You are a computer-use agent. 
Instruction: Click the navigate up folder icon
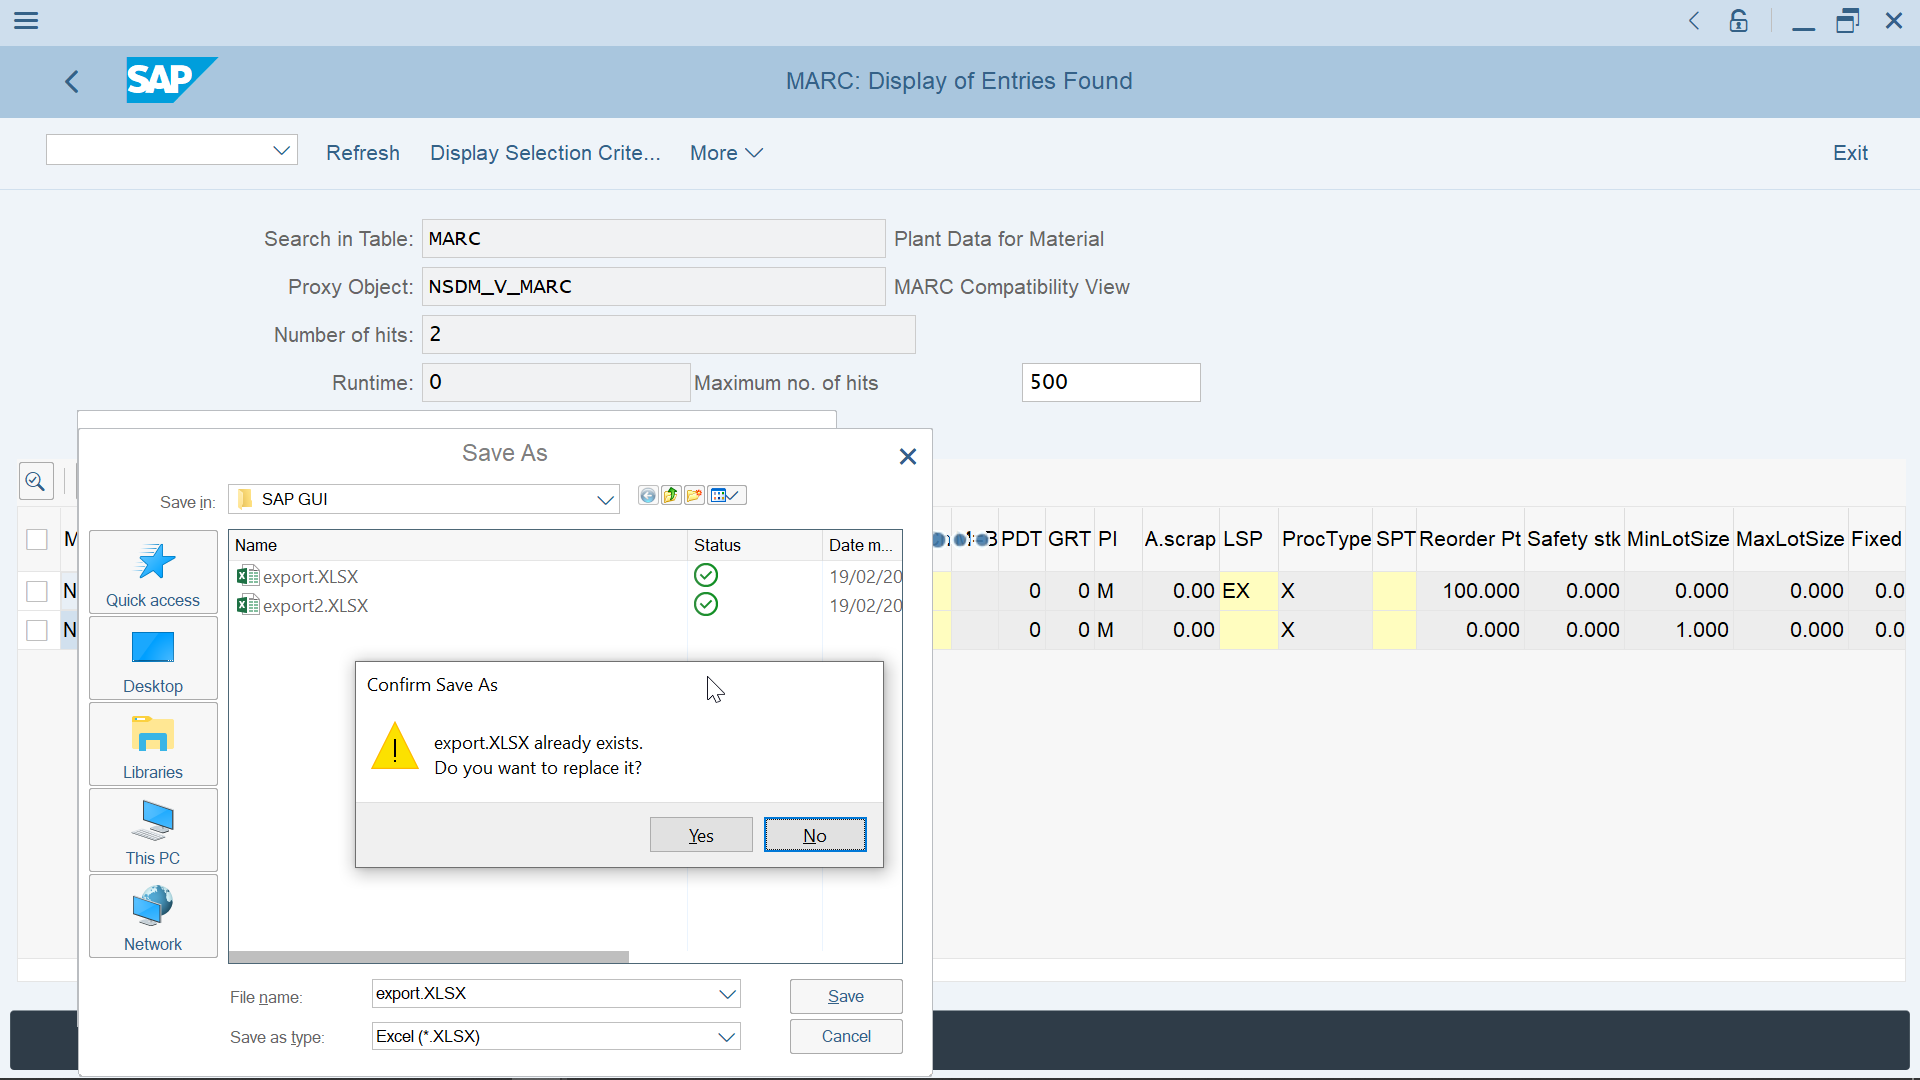click(671, 496)
